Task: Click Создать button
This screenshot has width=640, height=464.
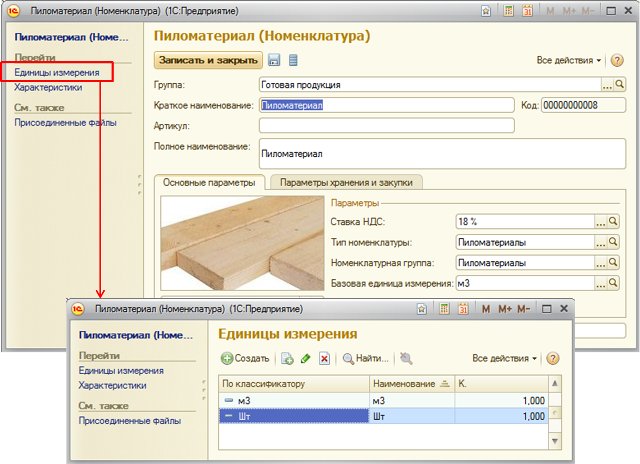Action: coord(245,358)
